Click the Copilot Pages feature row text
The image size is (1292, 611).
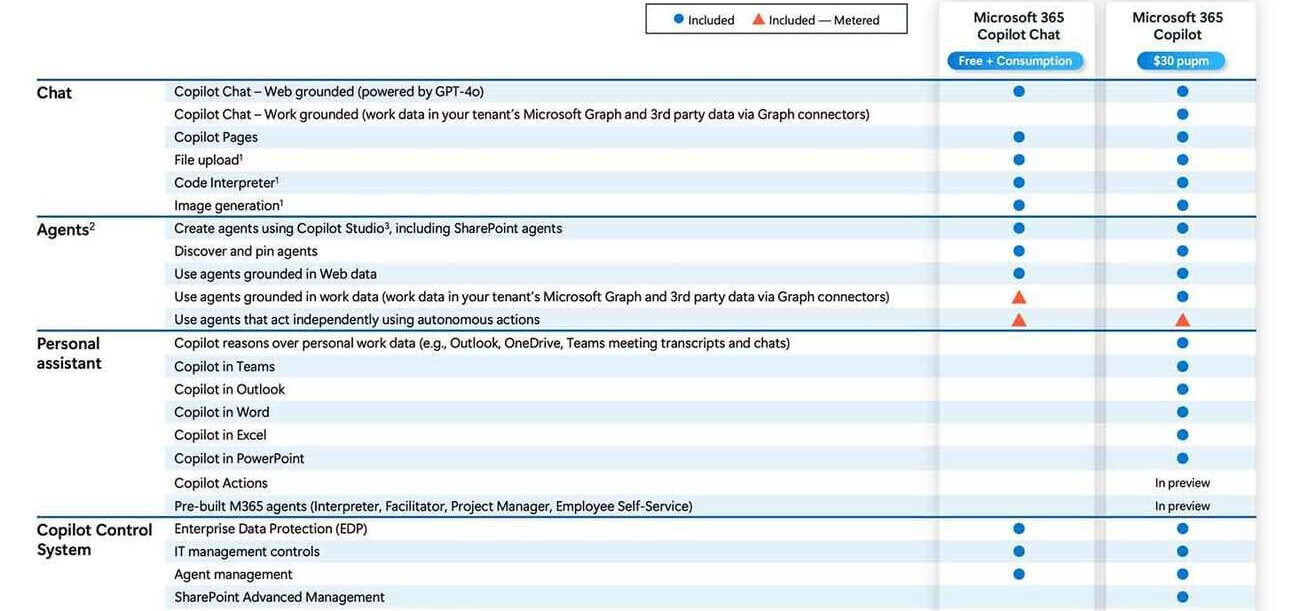pos(216,137)
